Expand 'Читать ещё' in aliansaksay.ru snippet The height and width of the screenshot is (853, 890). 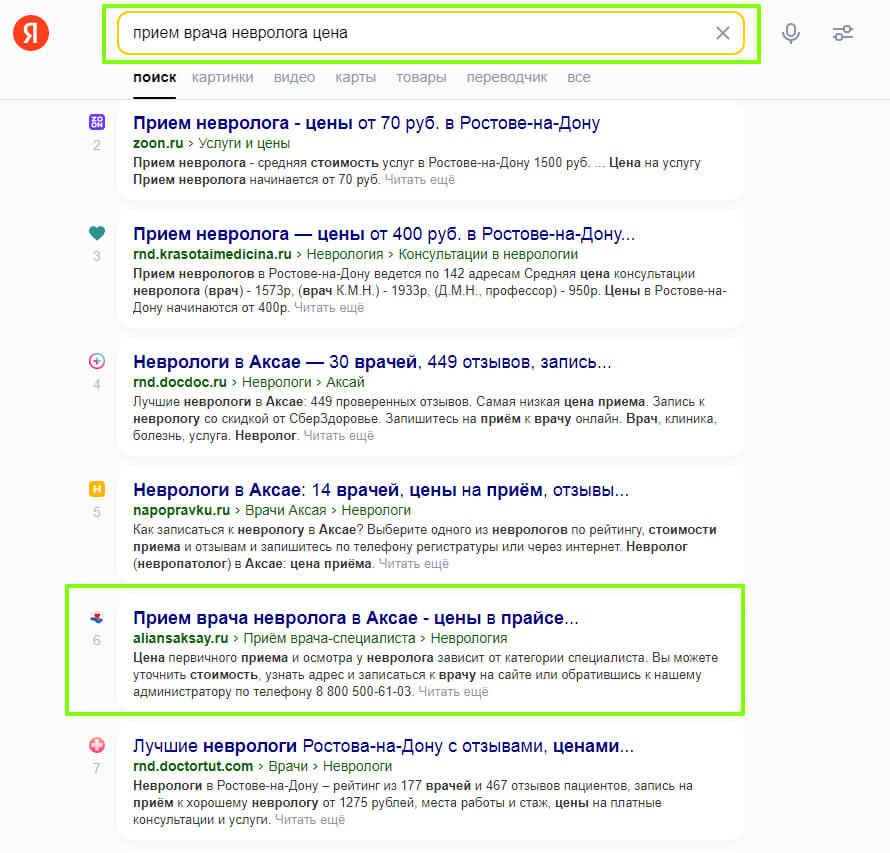coord(453,692)
